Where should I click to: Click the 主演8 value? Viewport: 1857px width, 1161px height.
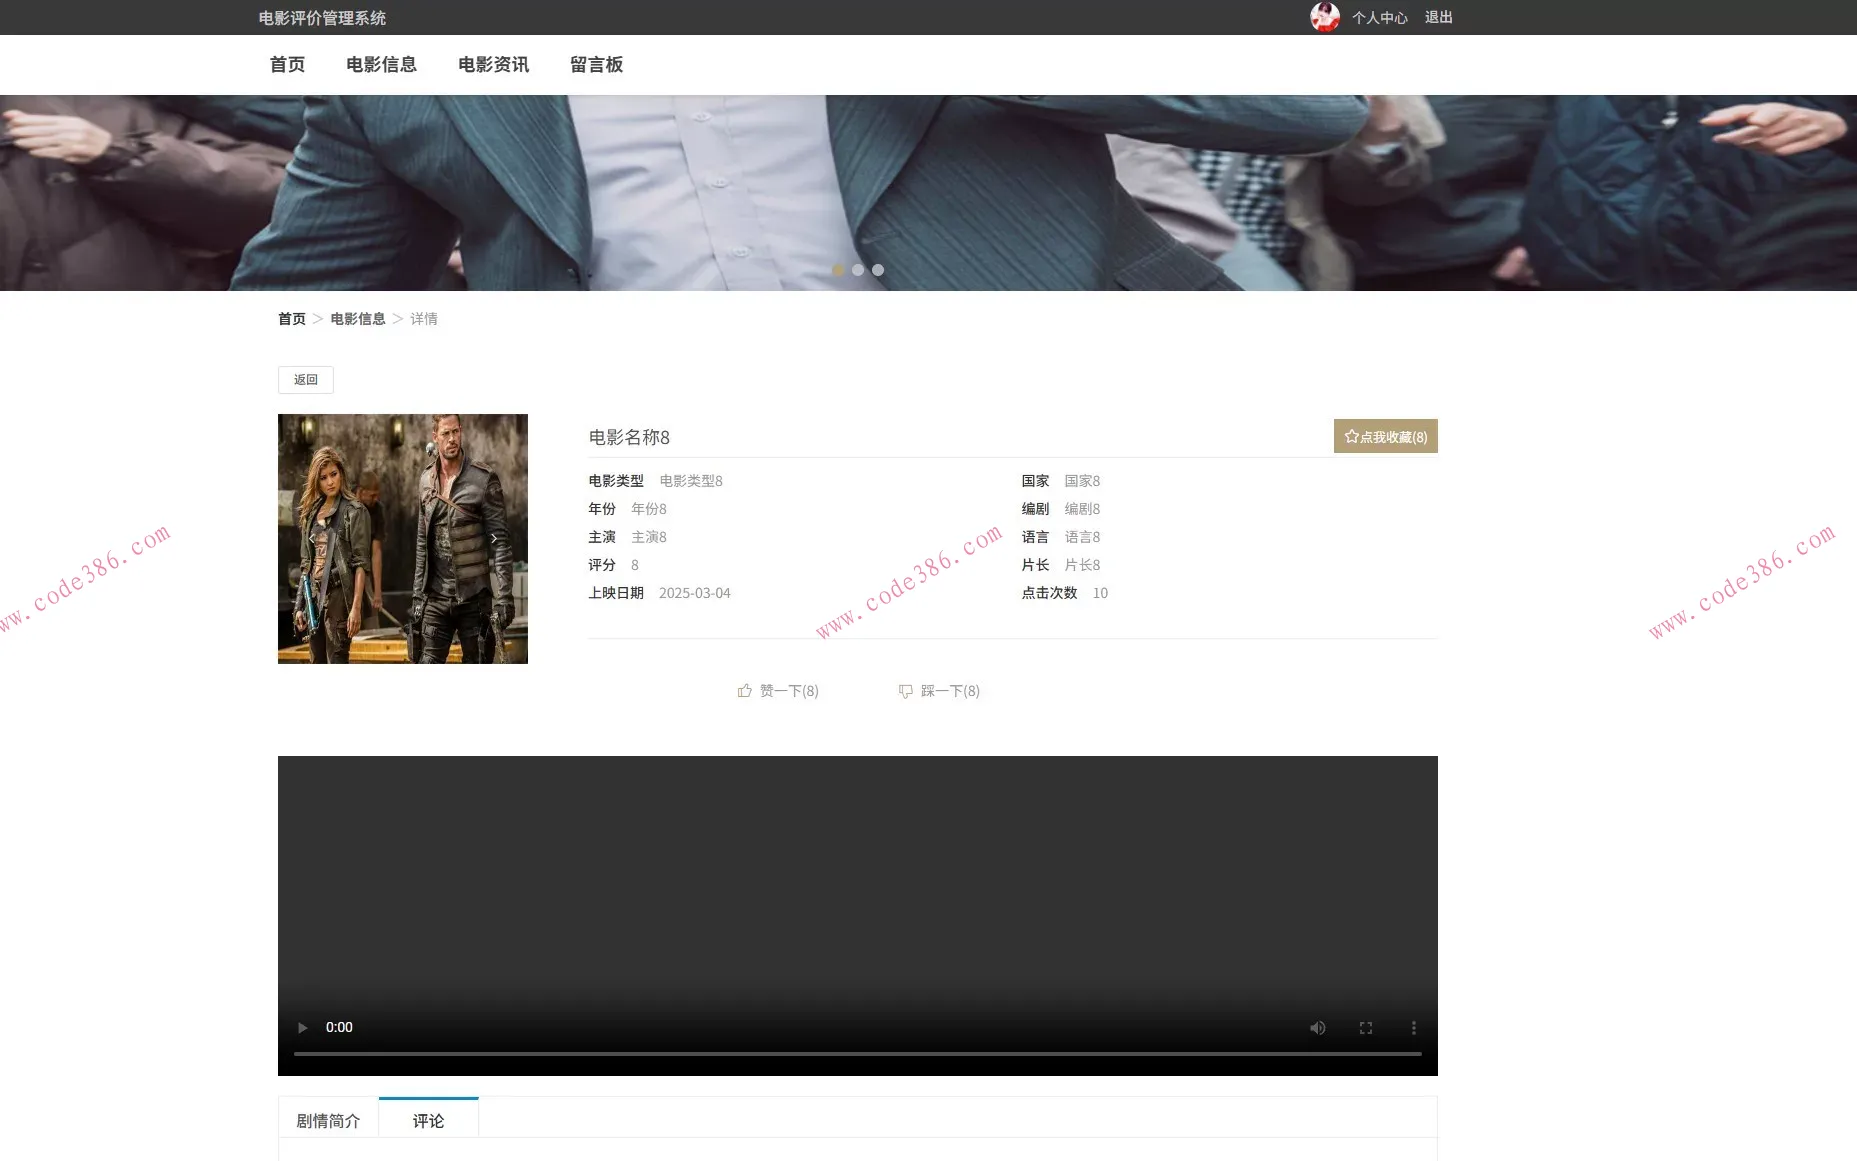tap(649, 537)
